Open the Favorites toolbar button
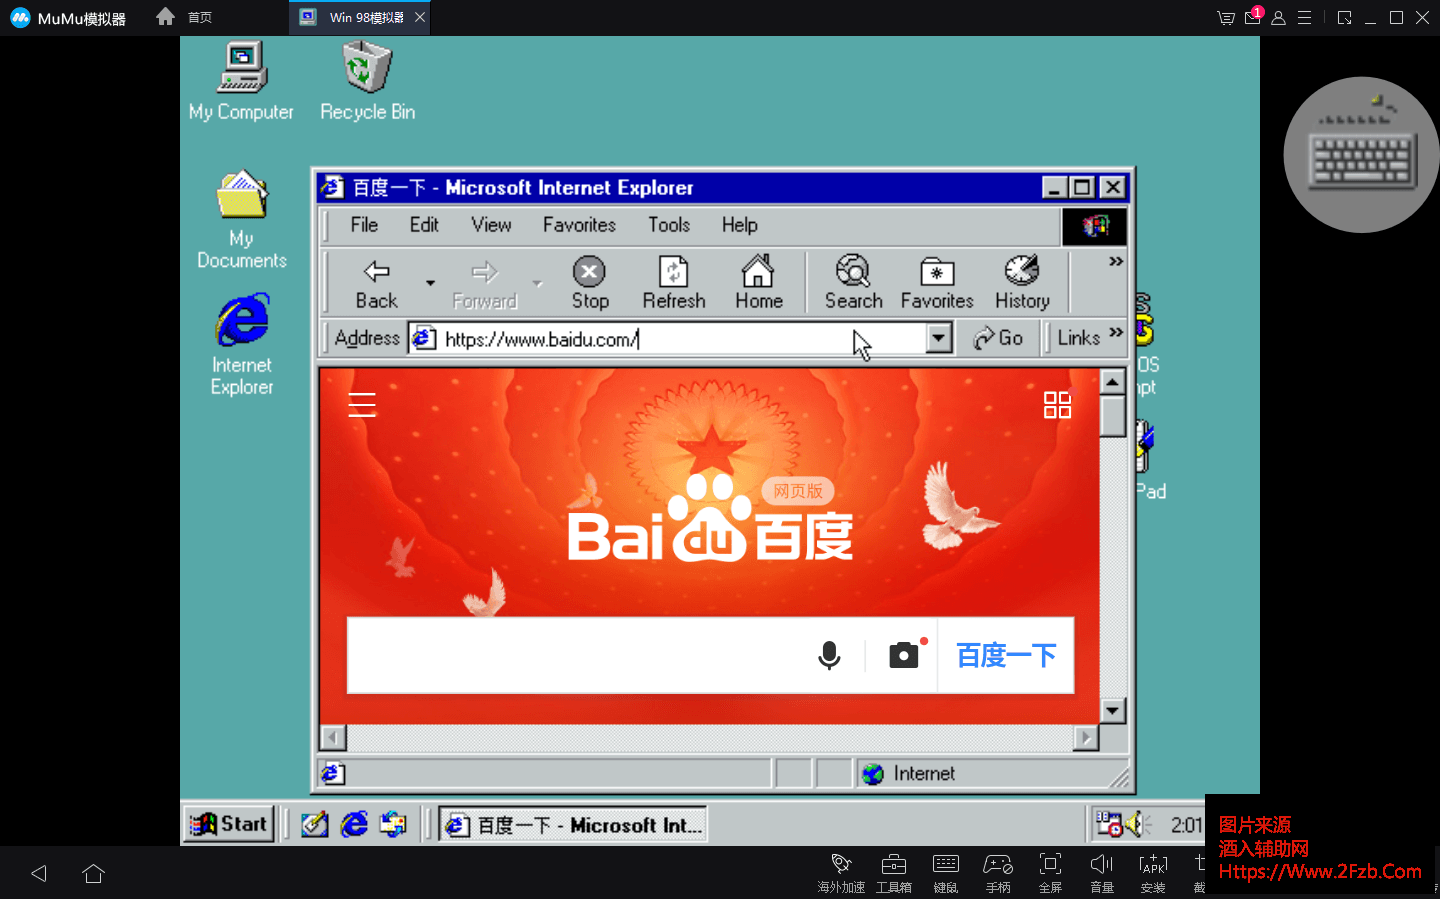 pyautogui.click(x=937, y=283)
